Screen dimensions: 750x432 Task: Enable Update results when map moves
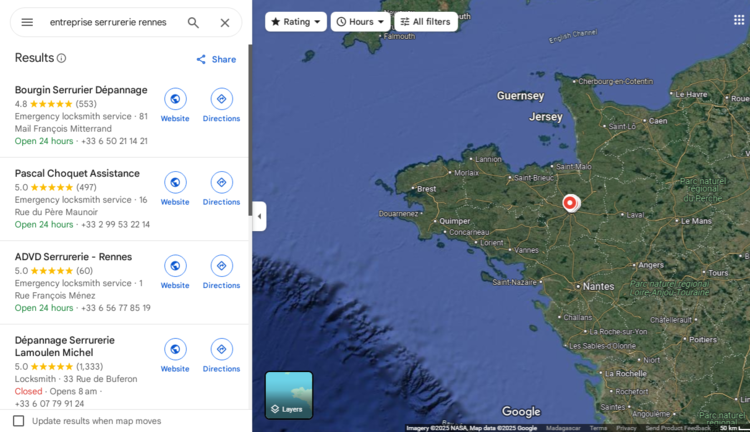[x=19, y=421]
